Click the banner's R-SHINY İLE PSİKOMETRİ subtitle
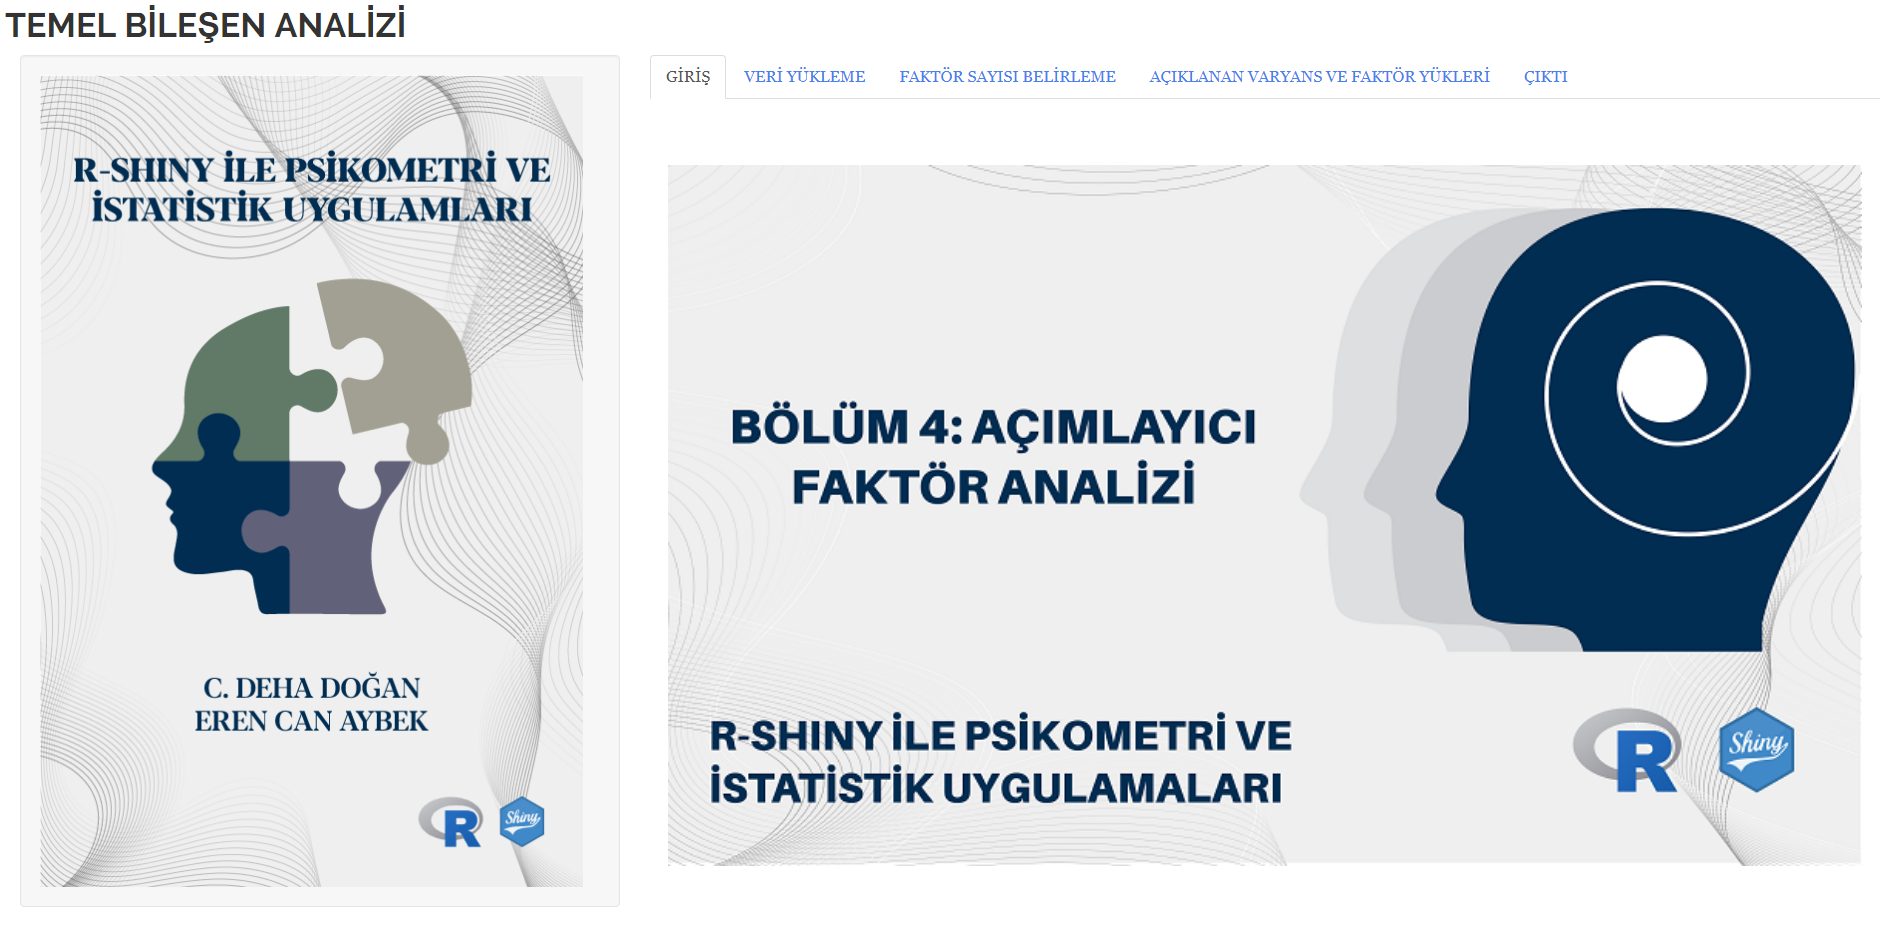Image resolution: width=1897 pixels, height=942 pixels. coord(1000,761)
